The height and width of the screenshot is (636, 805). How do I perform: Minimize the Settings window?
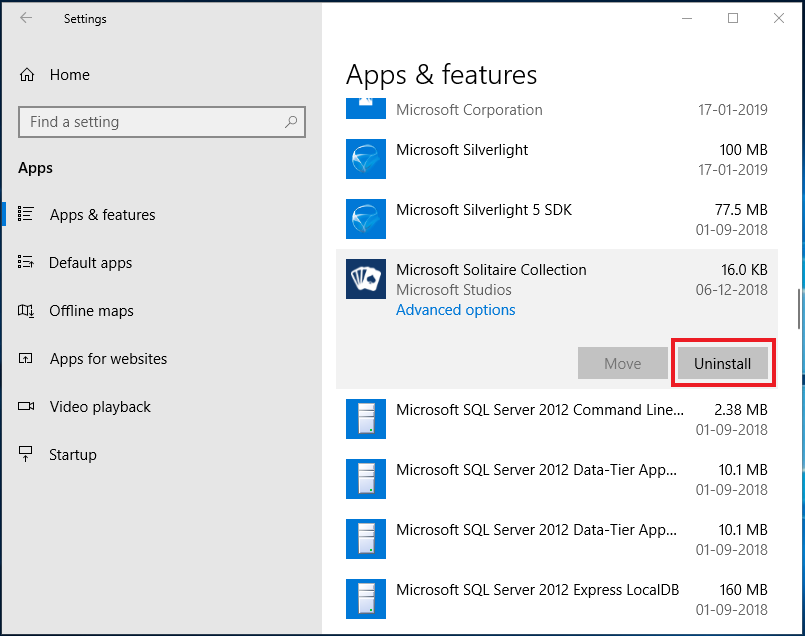(687, 18)
